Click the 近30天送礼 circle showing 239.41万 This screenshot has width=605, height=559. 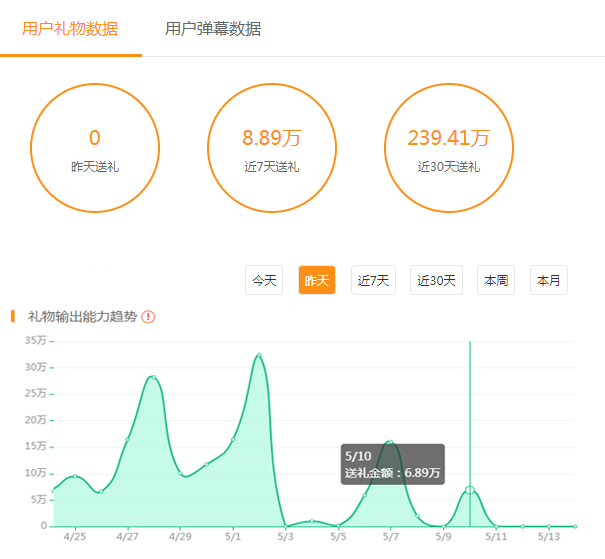tap(449, 148)
